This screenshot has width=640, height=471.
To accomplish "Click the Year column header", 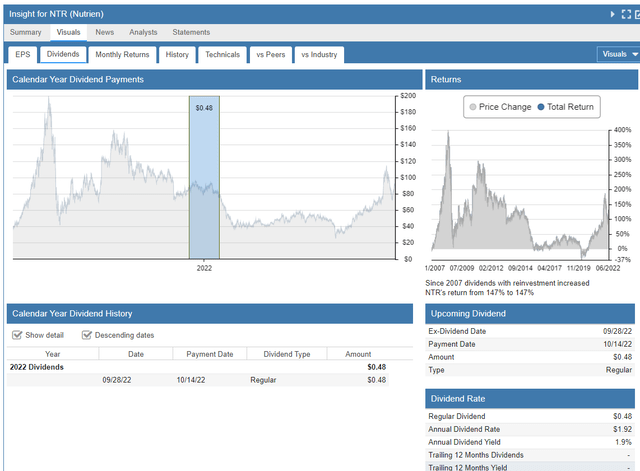I will [53, 354].
